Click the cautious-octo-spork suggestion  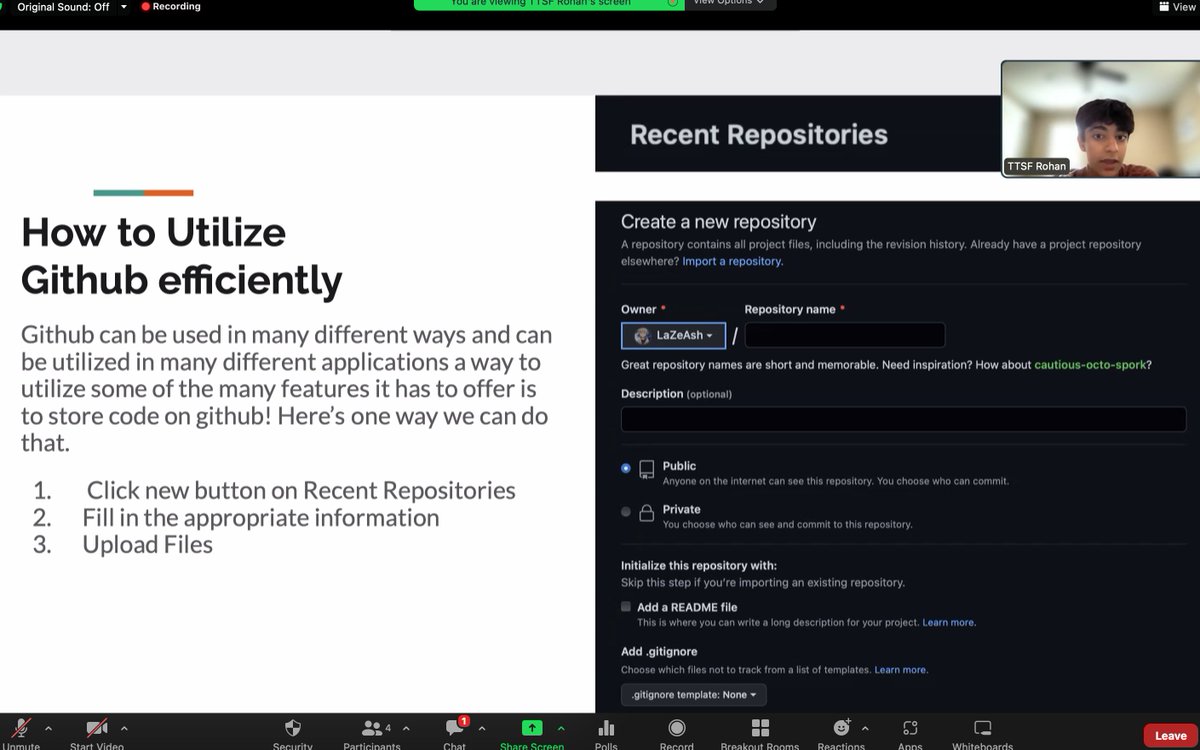[x=1090, y=365]
